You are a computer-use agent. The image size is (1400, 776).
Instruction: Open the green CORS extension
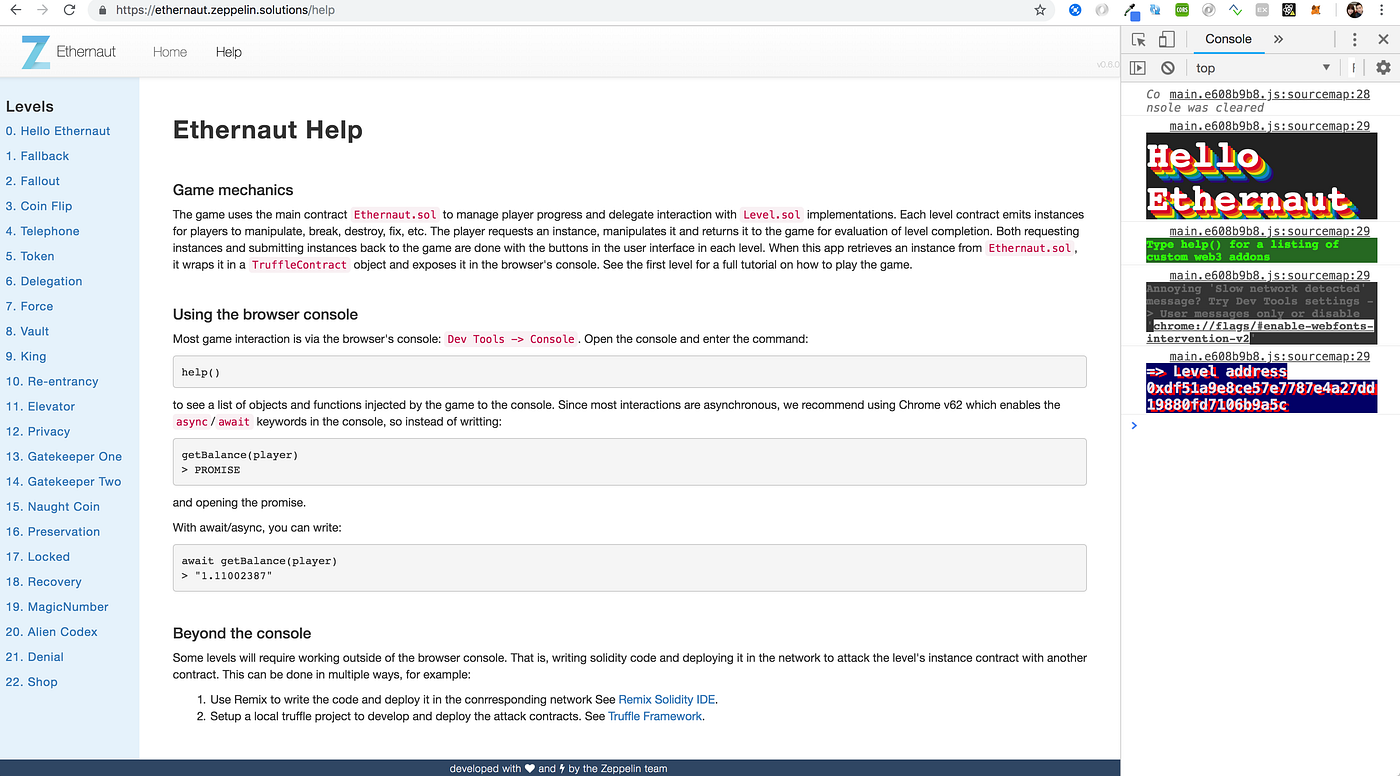[1182, 10]
